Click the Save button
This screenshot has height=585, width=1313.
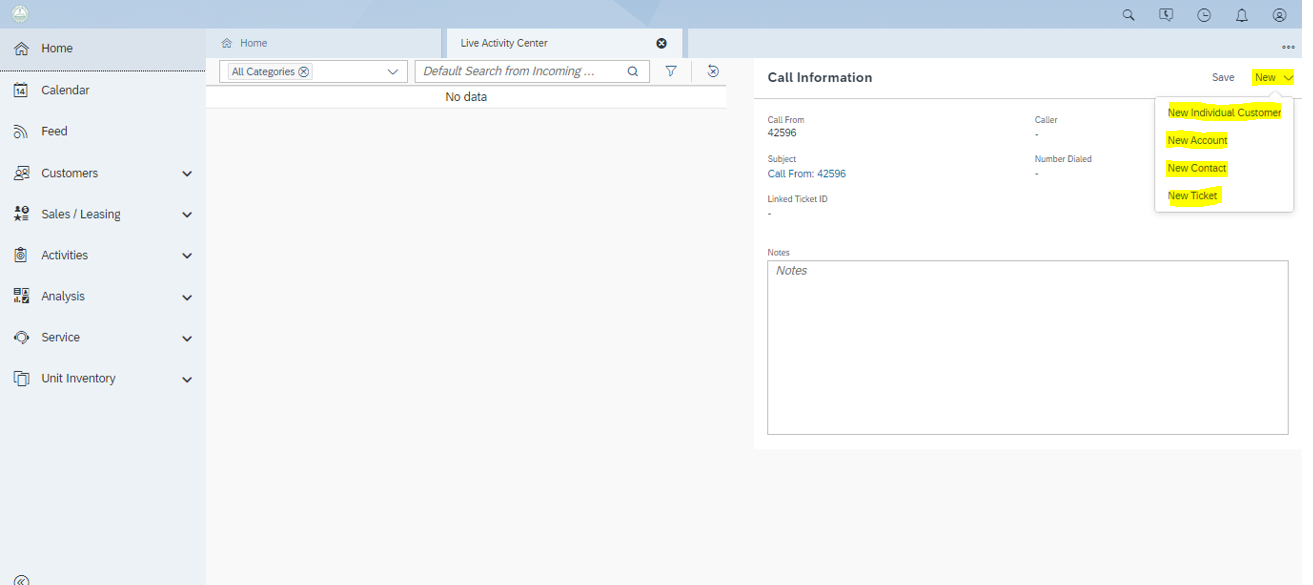(1222, 77)
